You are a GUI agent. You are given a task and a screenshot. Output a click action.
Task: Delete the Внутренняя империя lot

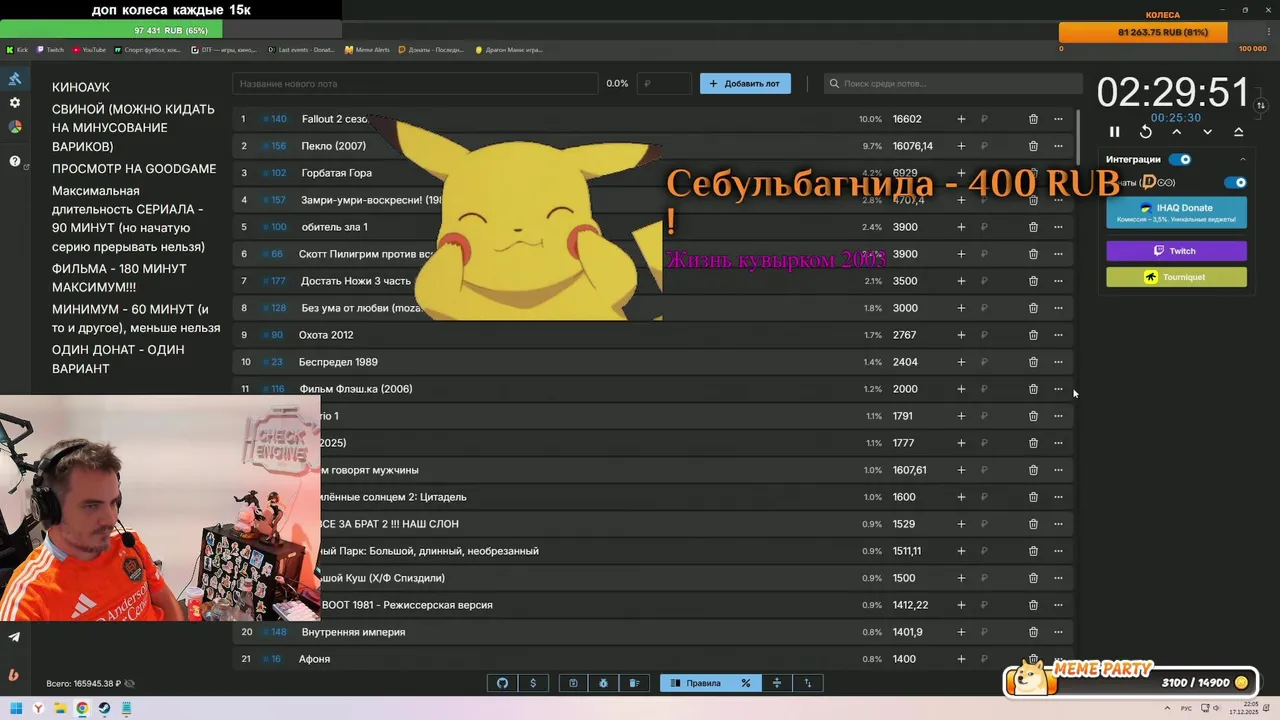pos(1033,632)
